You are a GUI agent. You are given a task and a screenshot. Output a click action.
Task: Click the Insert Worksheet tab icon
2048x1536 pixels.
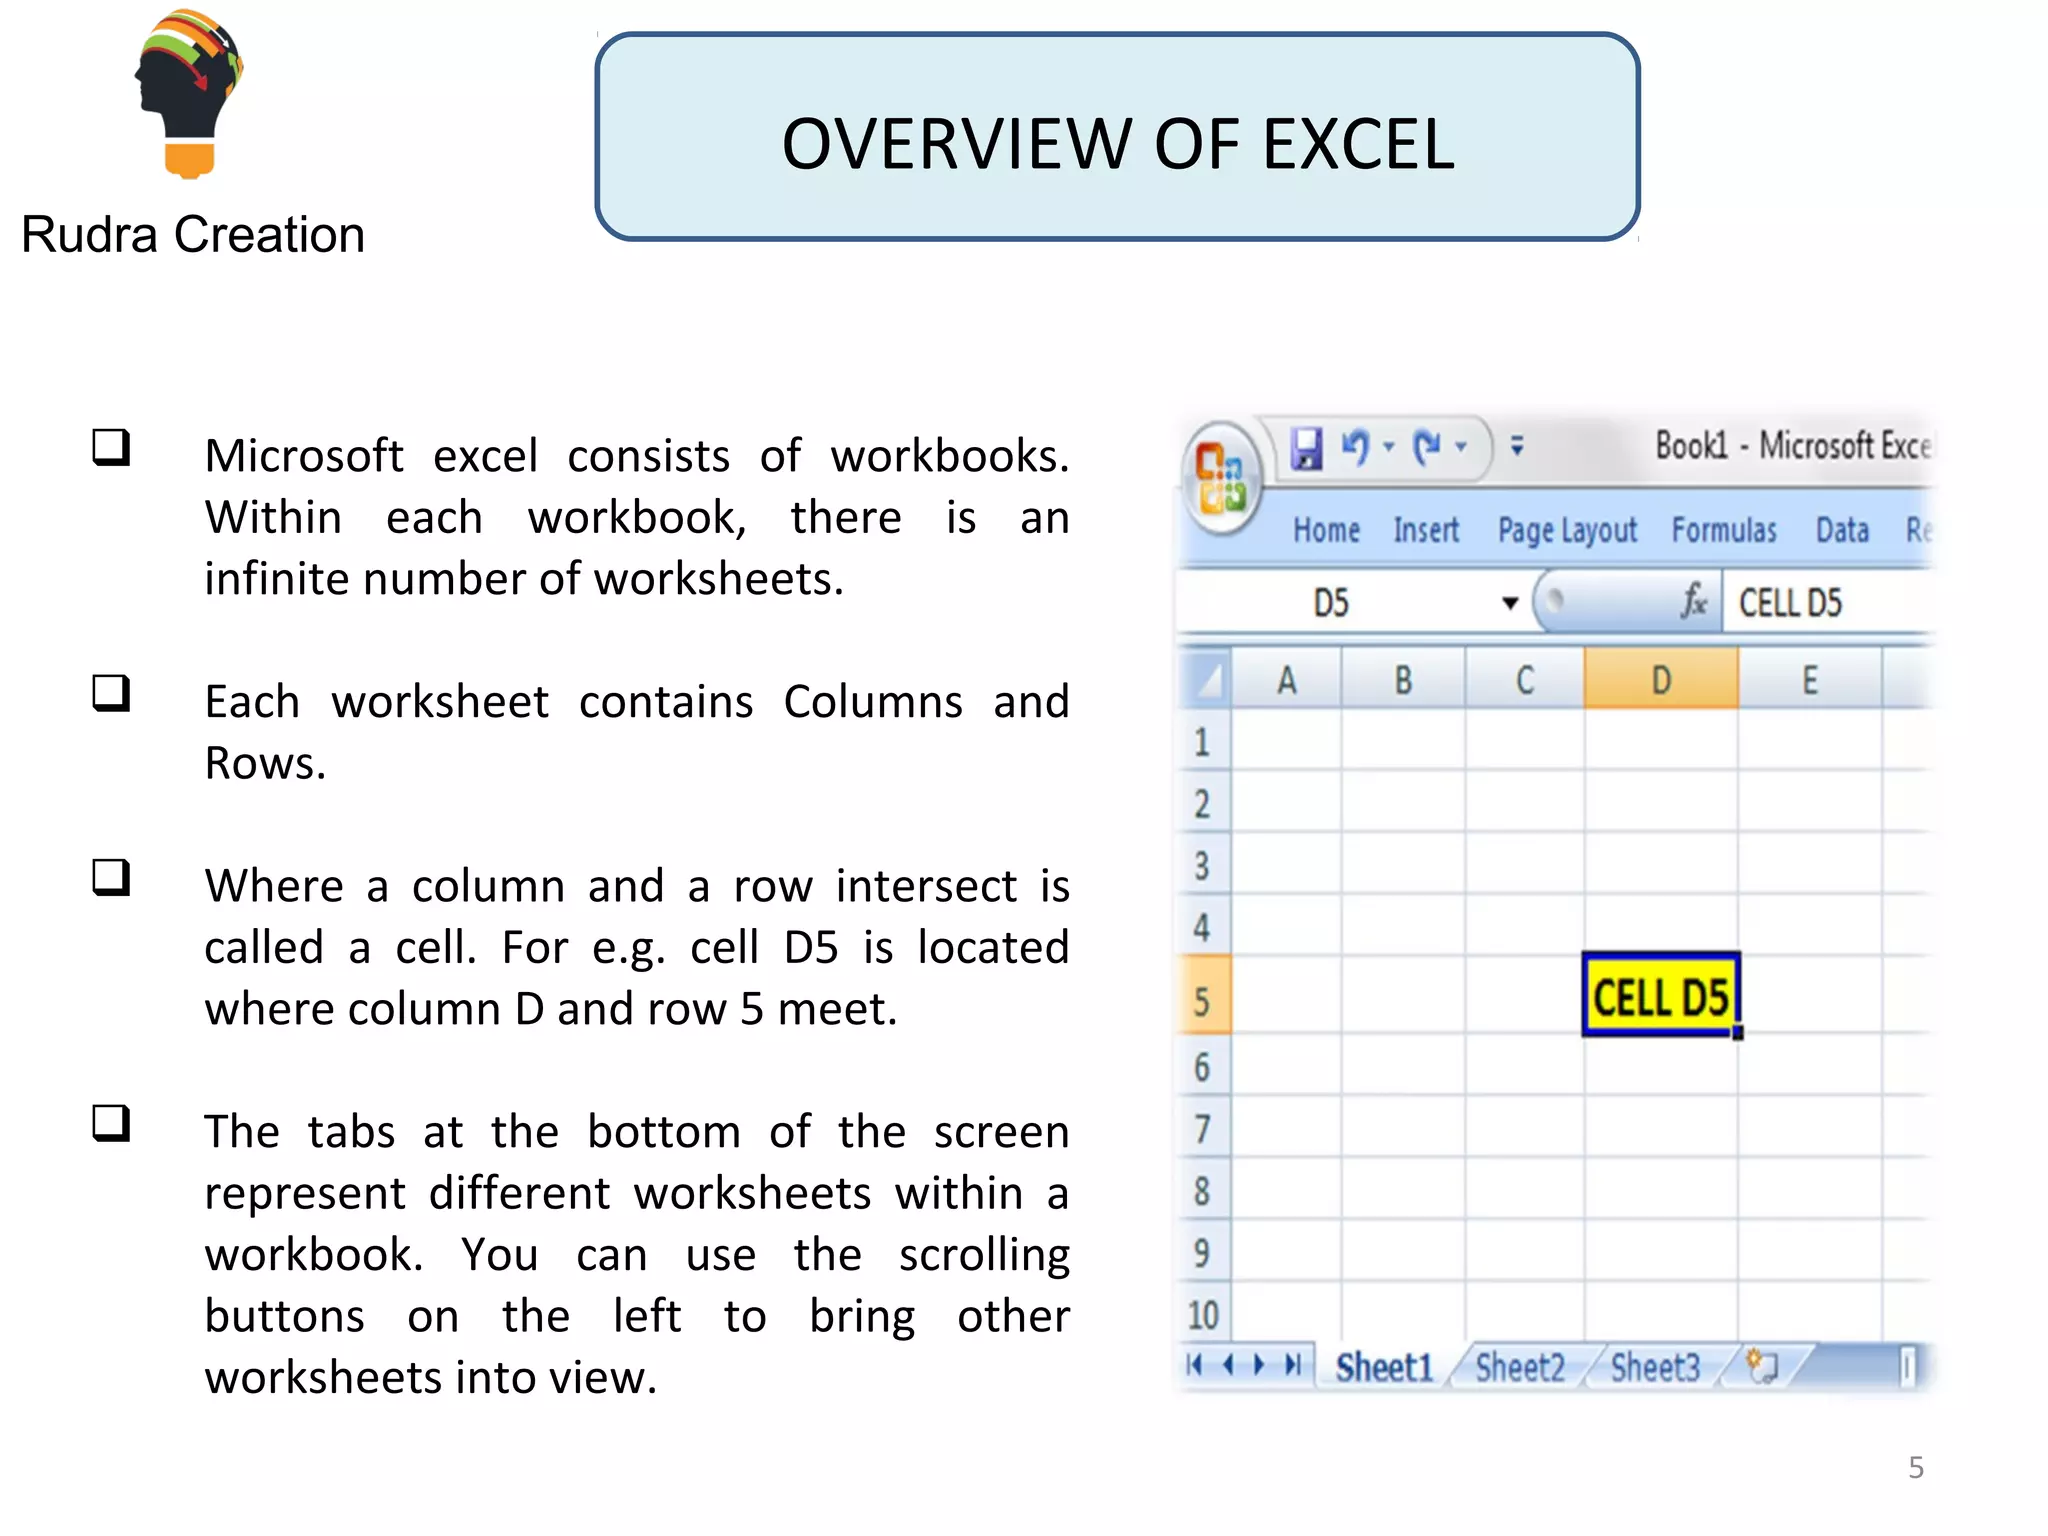tap(1762, 1366)
